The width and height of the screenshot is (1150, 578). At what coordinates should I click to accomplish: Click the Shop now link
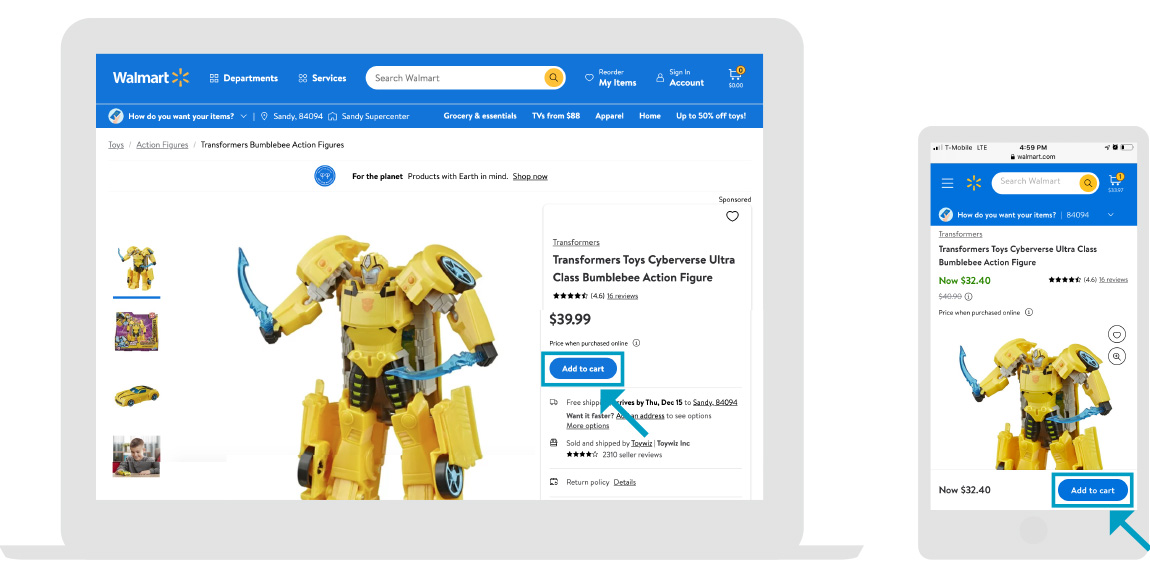[x=530, y=177]
